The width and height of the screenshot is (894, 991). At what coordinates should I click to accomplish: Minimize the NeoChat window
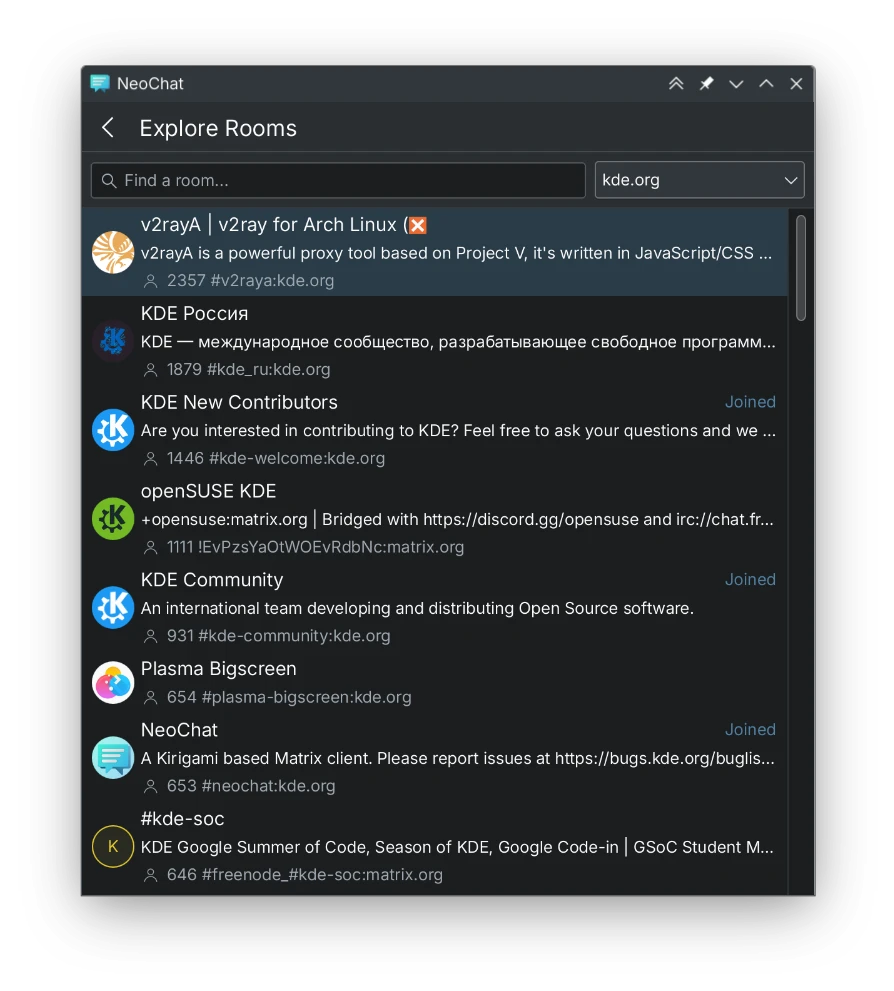[736, 83]
